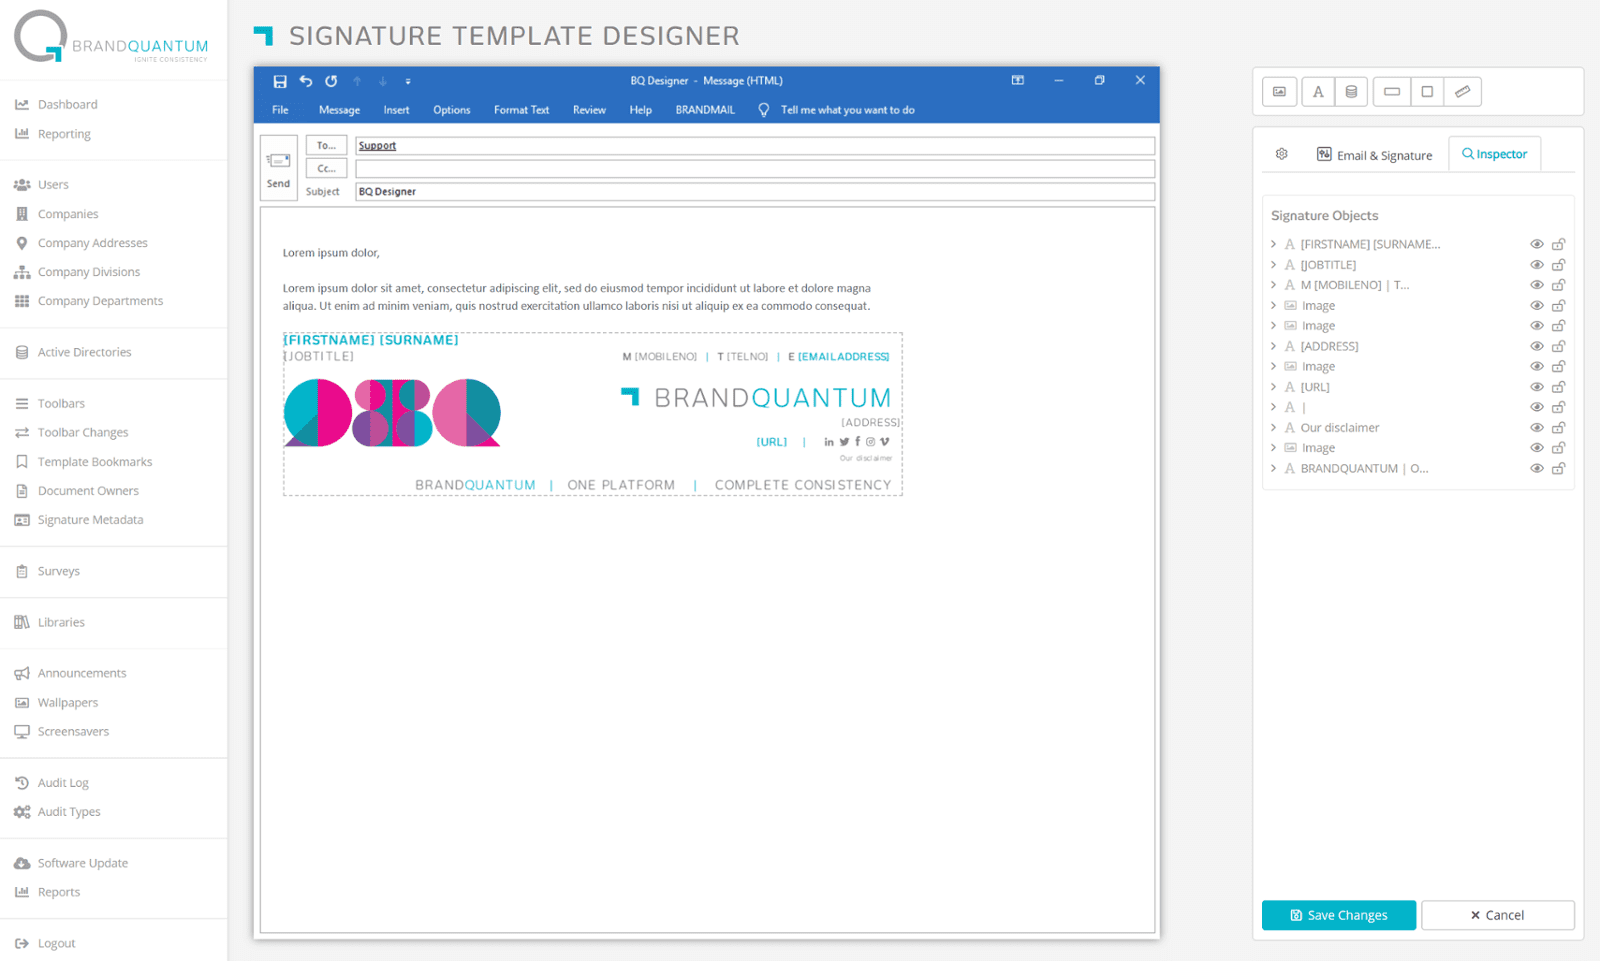Insert a Text signature object

pyautogui.click(x=1318, y=91)
